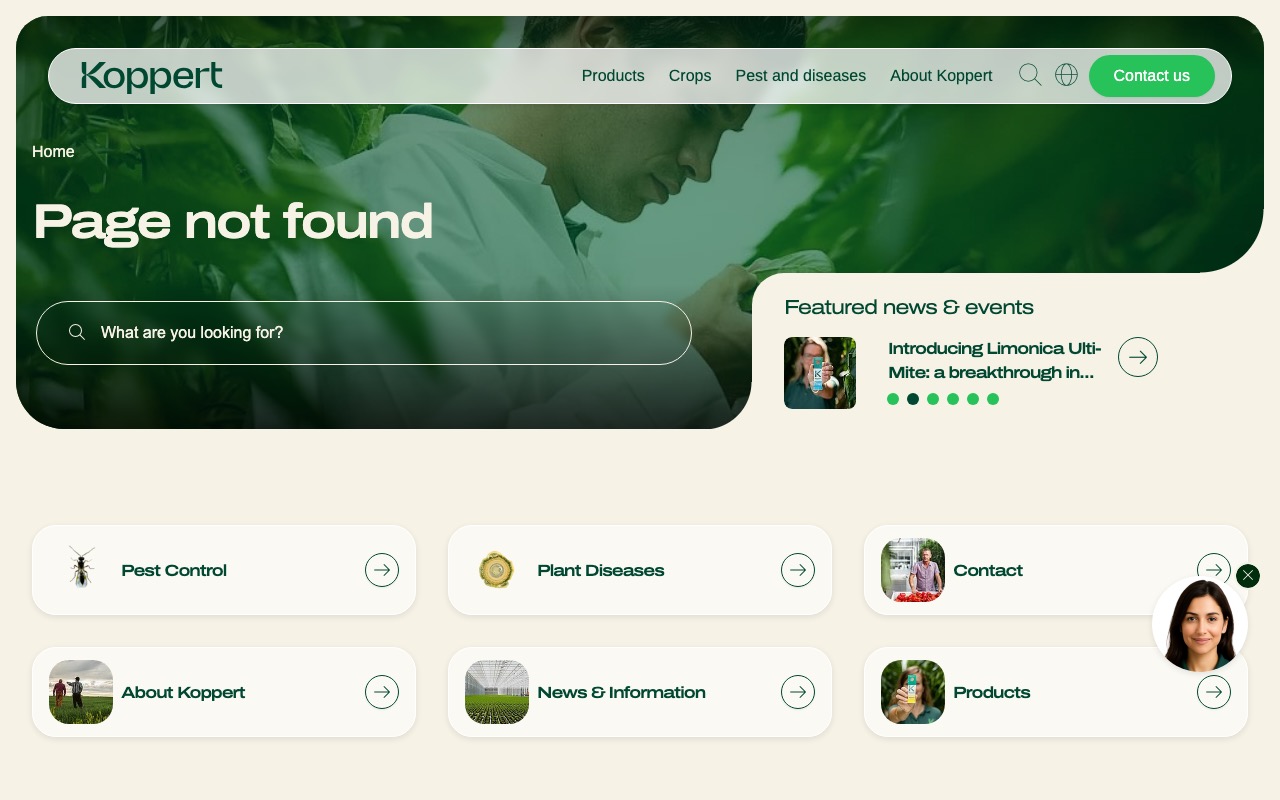Close the chat assistant popup
Image resolution: width=1280 pixels, height=800 pixels.
pos(1248,576)
